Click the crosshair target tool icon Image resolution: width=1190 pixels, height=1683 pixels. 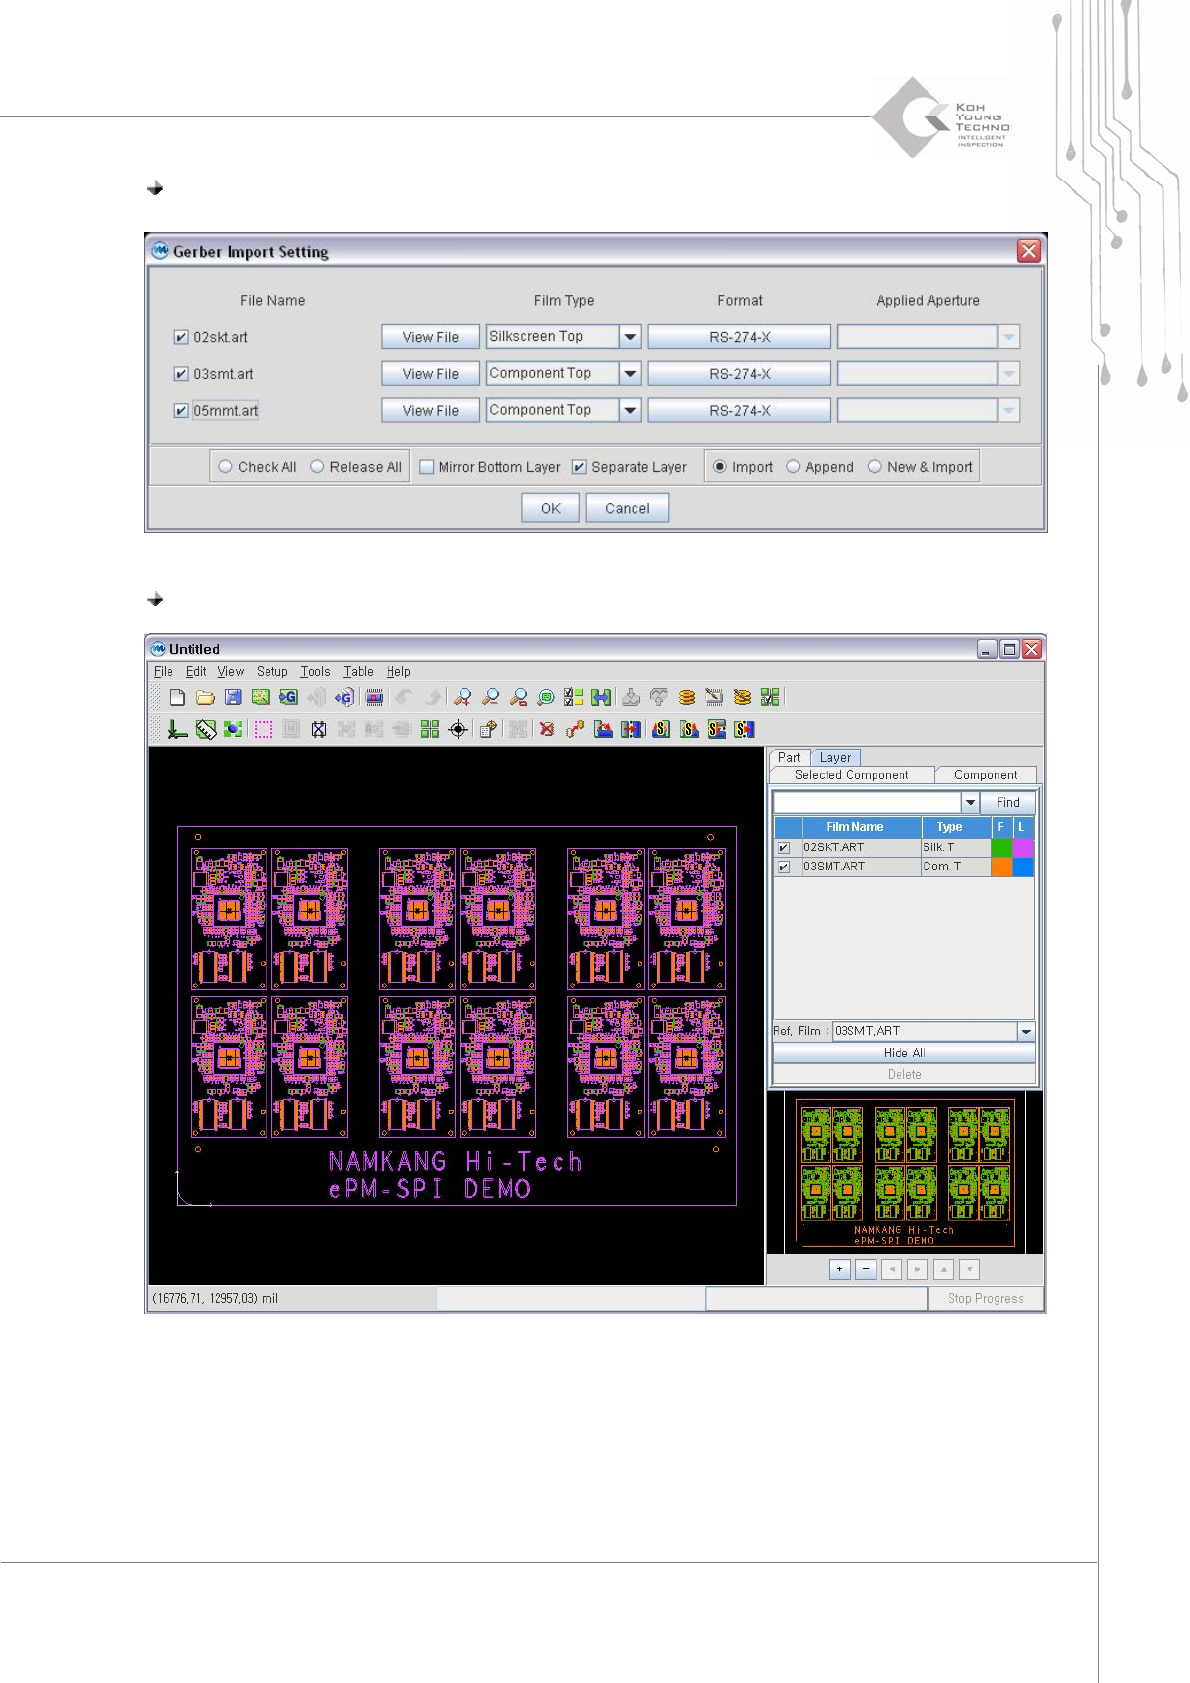[x=458, y=730]
